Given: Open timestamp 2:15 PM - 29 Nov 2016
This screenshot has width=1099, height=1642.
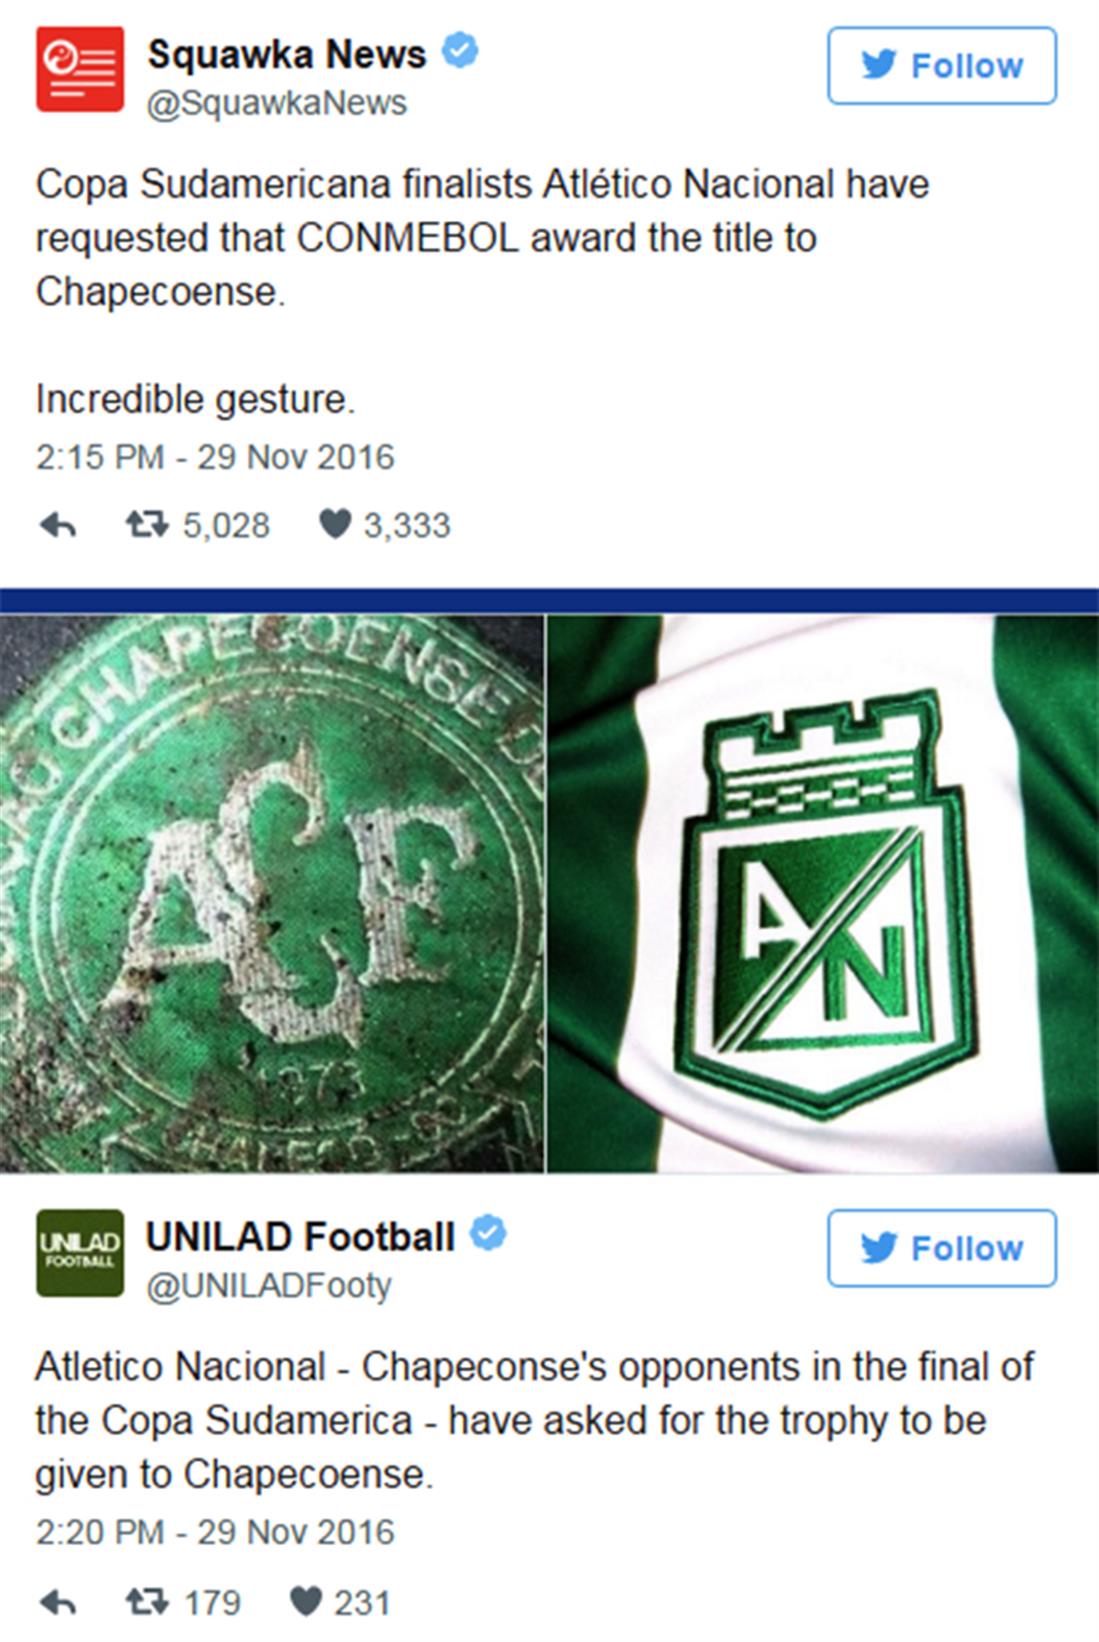Looking at the screenshot, I should 215,457.
